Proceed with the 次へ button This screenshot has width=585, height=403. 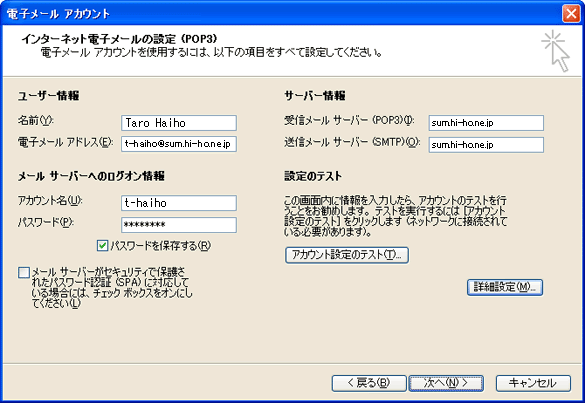click(446, 383)
